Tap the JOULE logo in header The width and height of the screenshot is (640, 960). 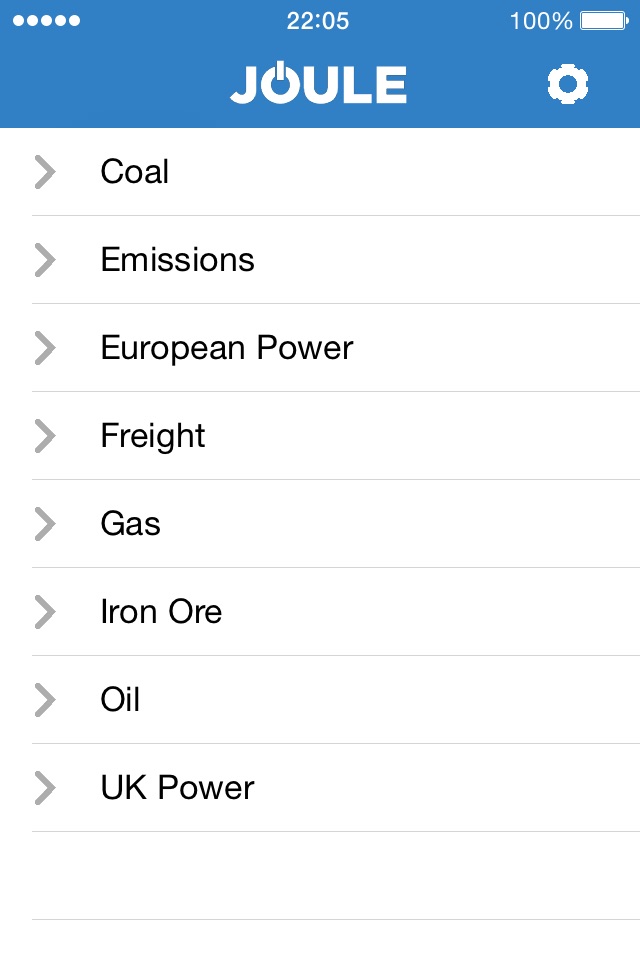pyautogui.click(x=318, y=84)
